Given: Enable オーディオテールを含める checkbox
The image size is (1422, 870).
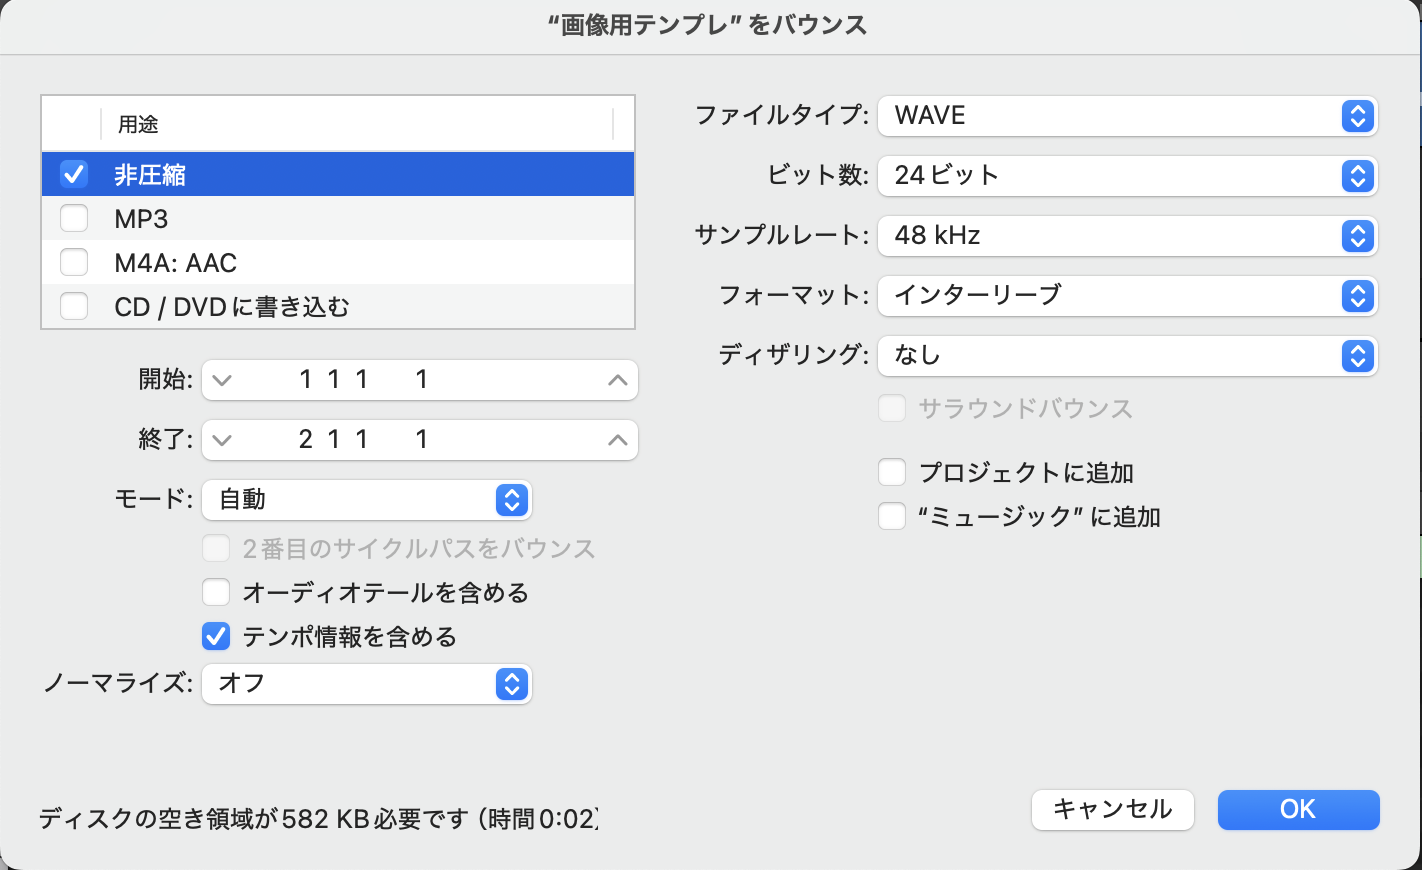Looking at the screenshot, I should coord(216,592).
